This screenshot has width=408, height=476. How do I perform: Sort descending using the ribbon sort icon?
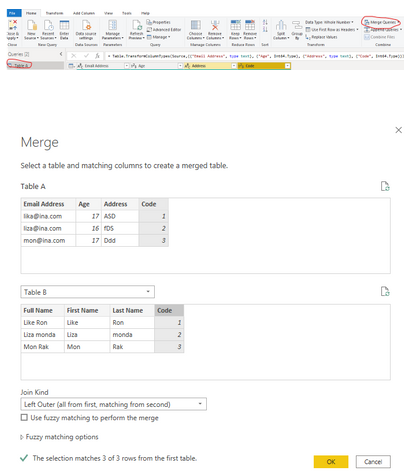pos(265,30)
